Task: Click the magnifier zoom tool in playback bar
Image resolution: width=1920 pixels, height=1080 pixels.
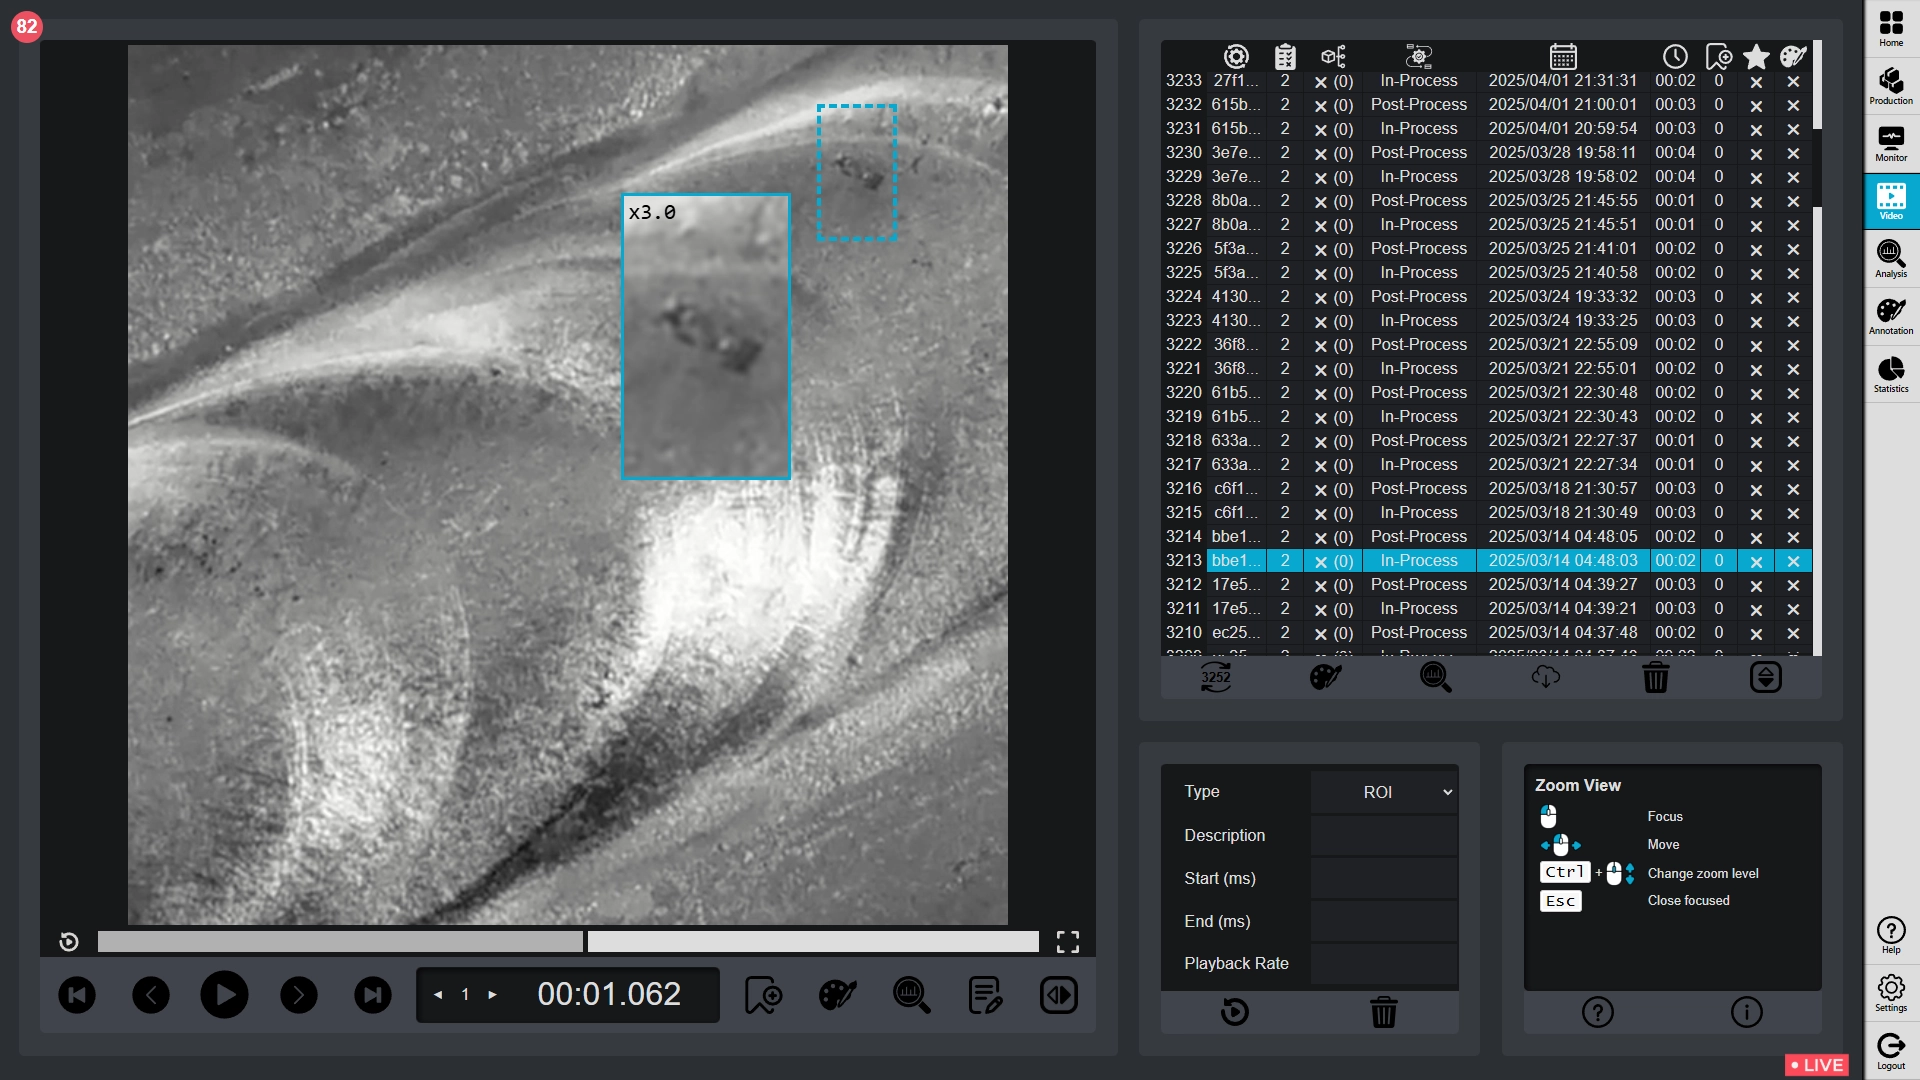Action: click(911, 995)
